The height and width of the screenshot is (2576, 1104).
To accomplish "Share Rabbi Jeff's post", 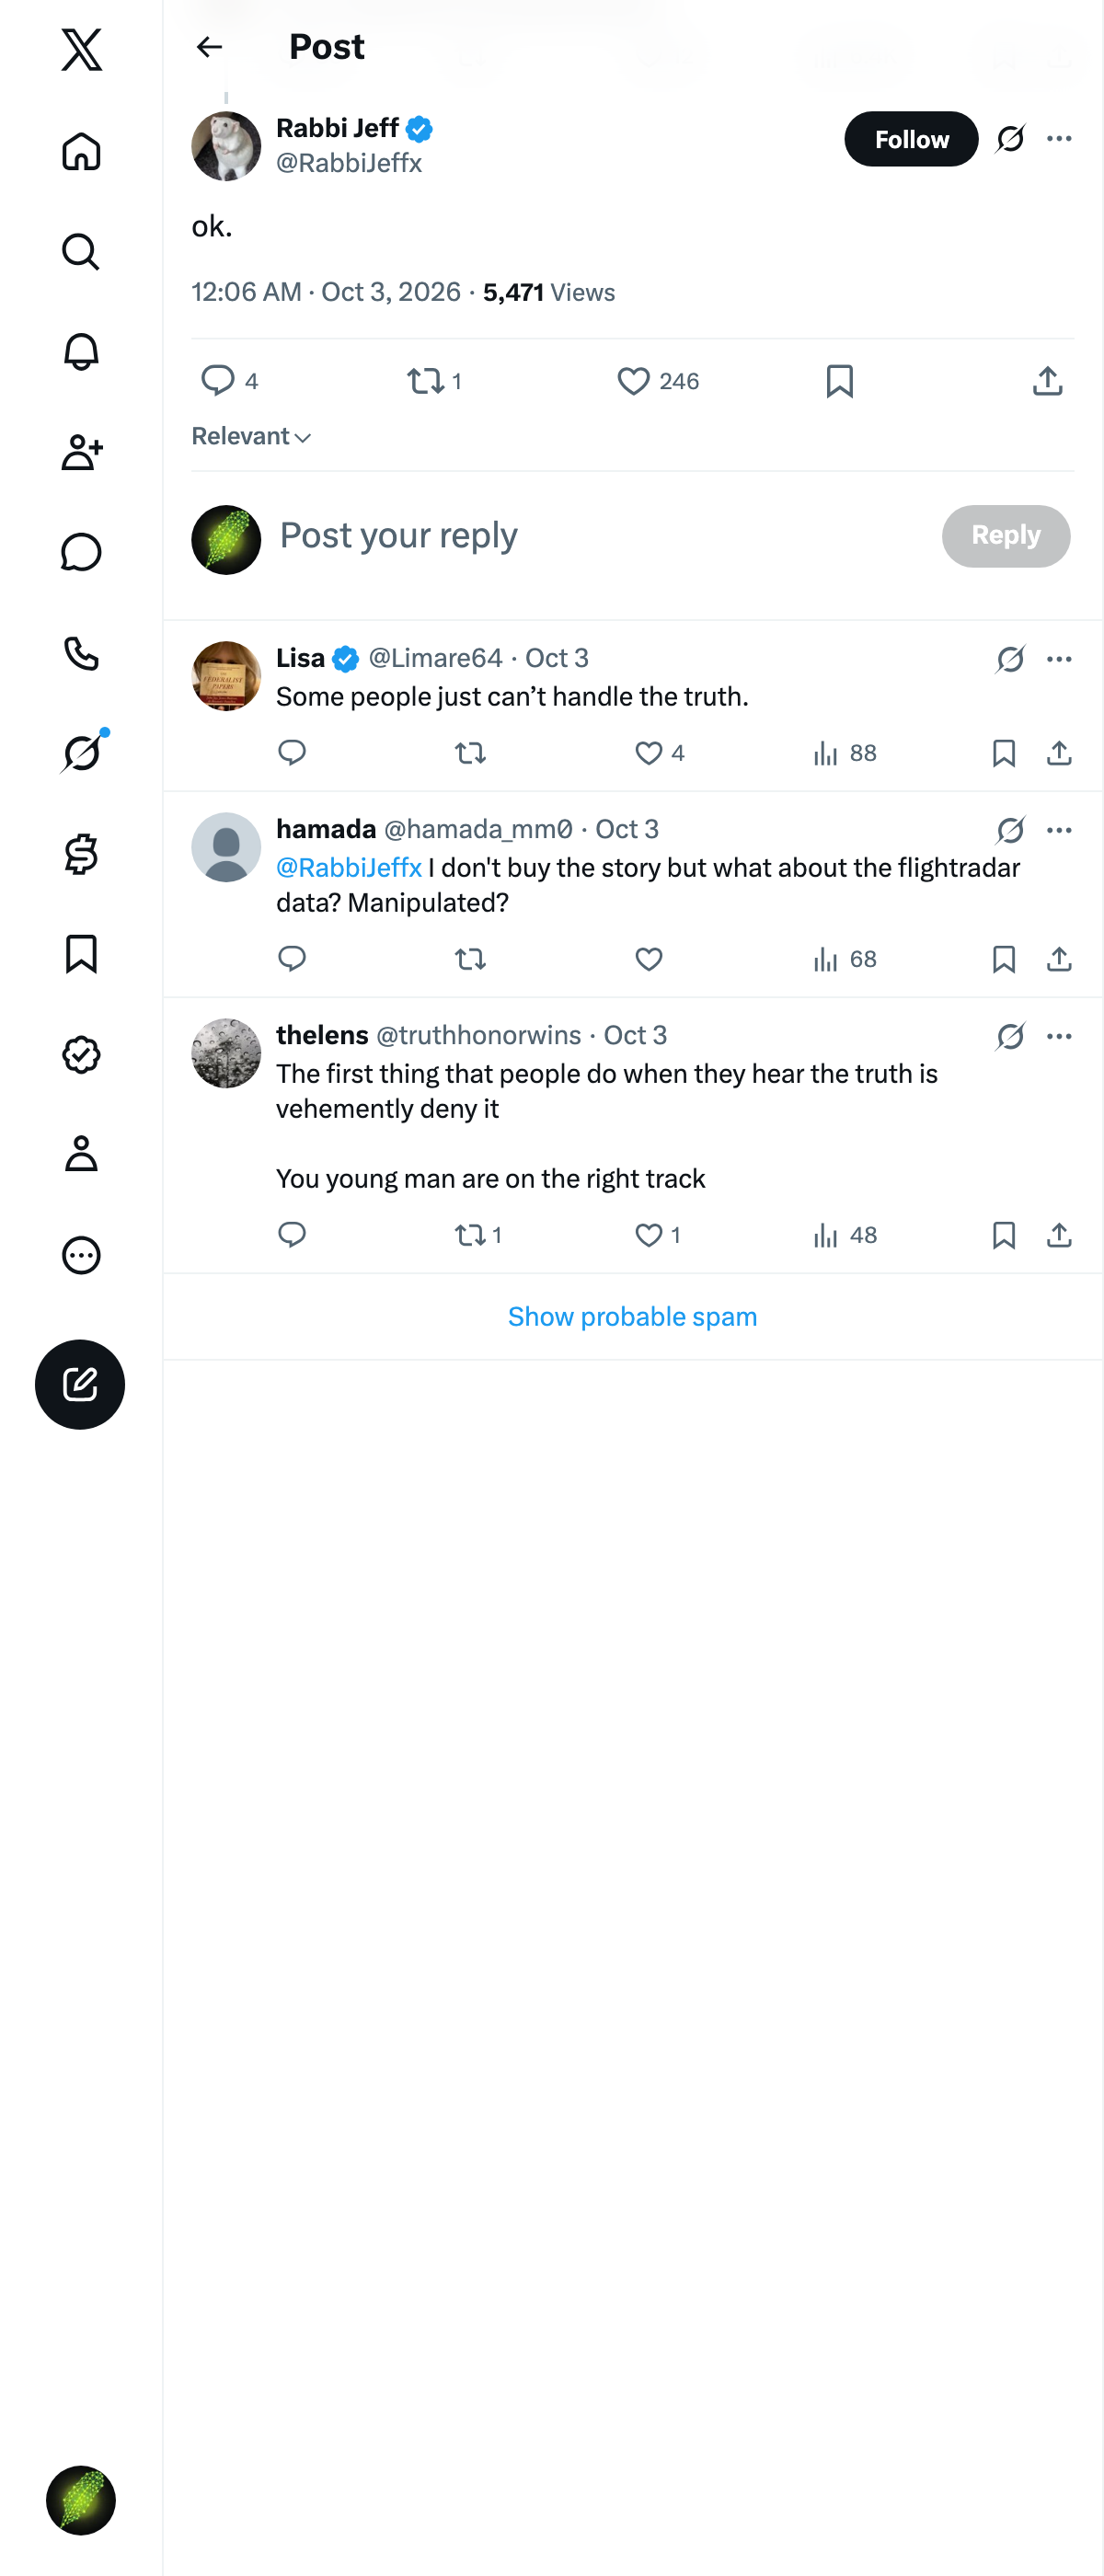I will [x=1047, y=381].
